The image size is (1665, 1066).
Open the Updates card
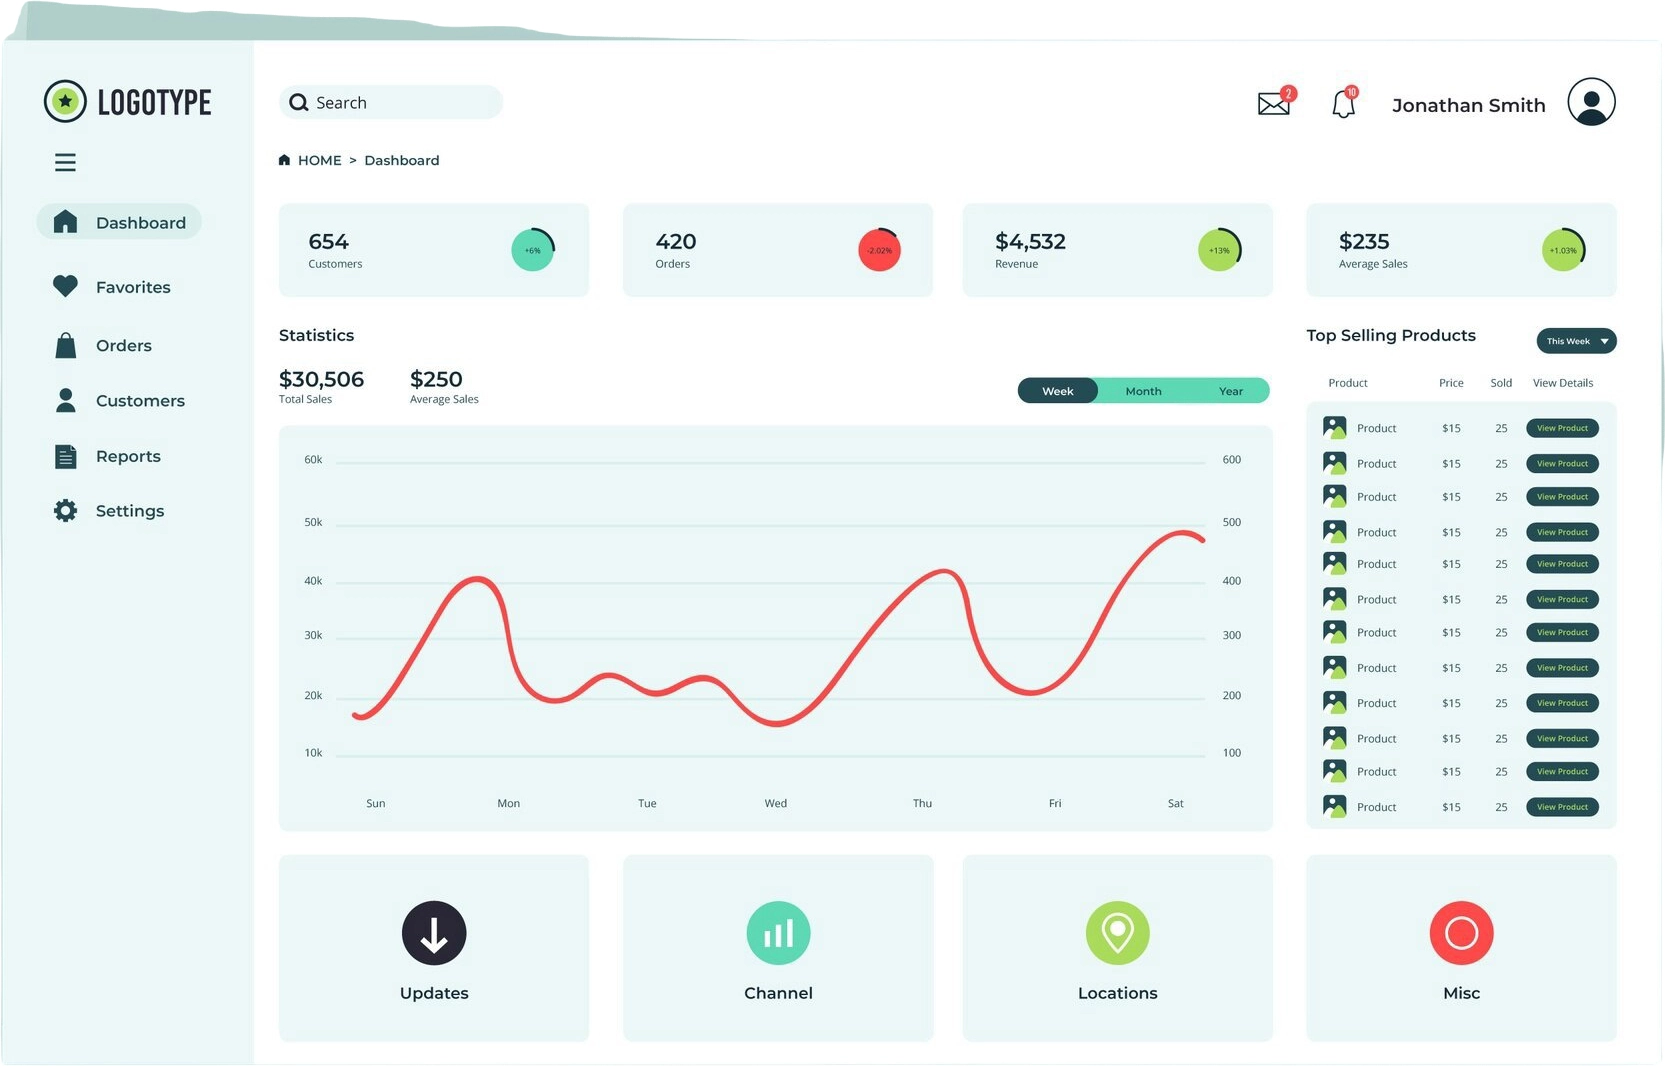[x=434, y=948]
